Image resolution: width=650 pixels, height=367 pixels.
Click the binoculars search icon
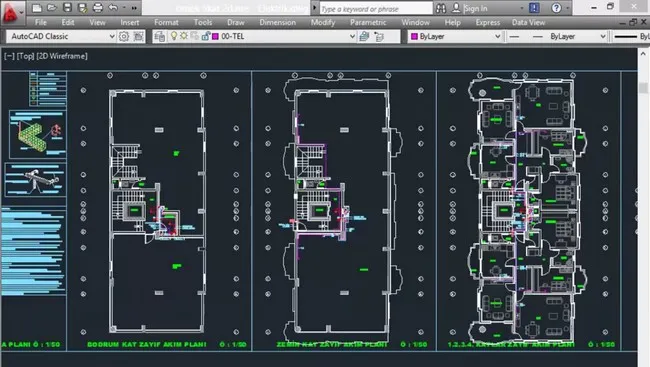click(x=441, y=8)
